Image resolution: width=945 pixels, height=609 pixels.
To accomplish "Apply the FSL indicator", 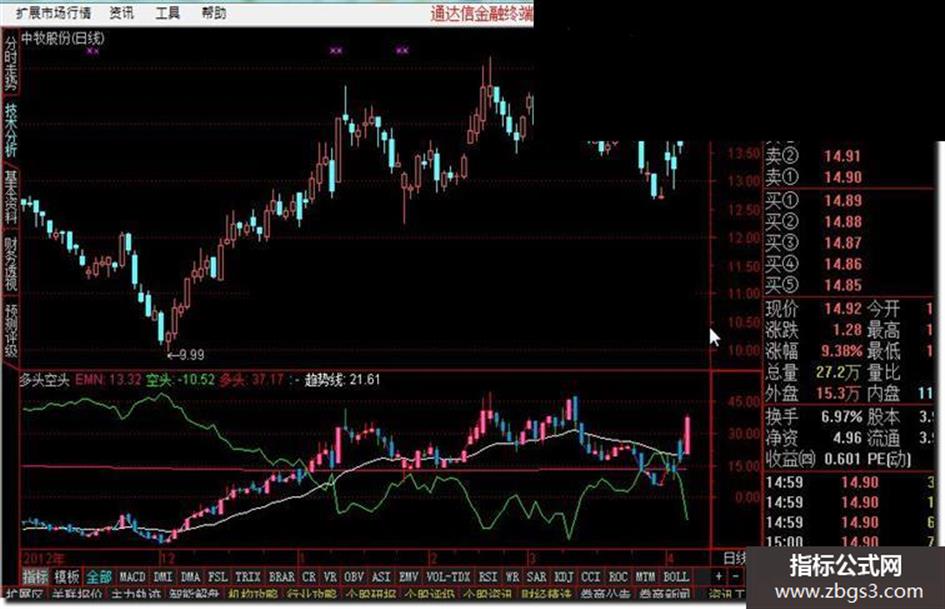I will coord(218,577).
